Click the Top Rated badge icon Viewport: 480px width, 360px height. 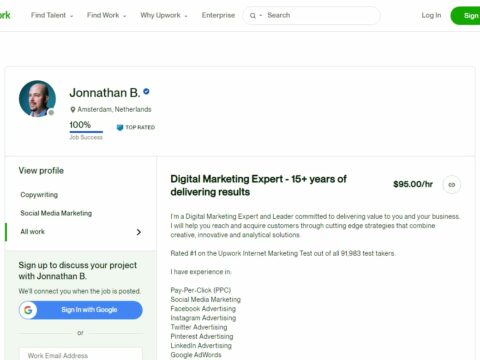click(x=120, y=127)
